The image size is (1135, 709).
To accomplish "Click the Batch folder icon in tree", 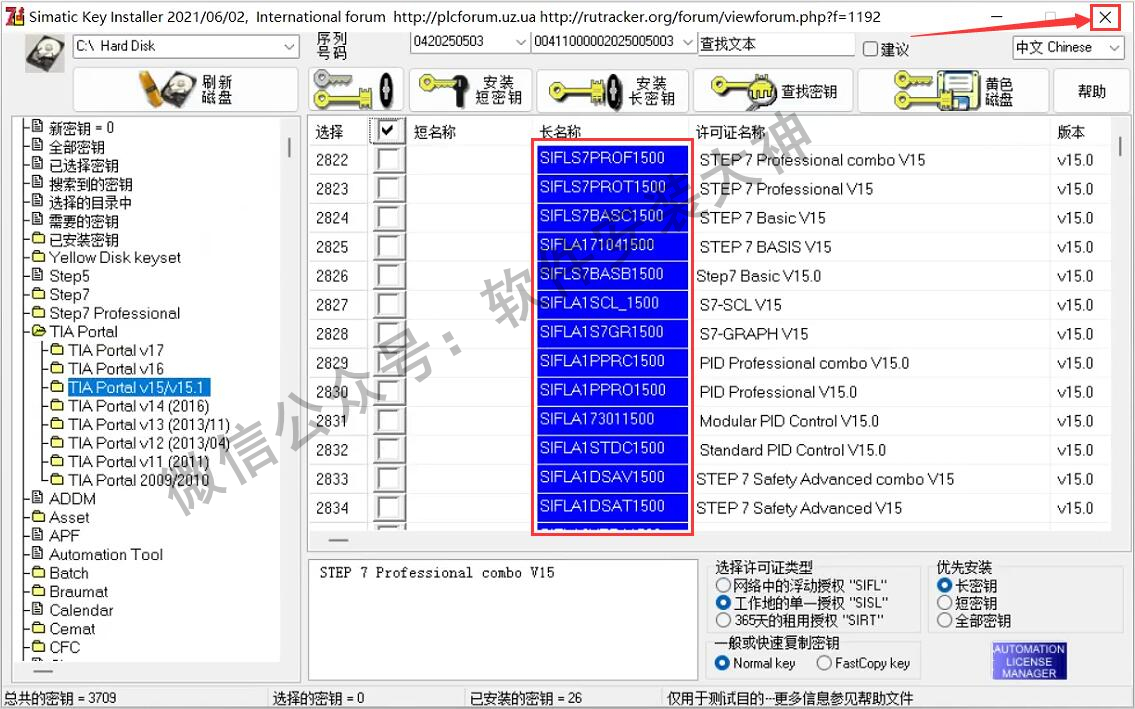I will click(38, 572).
